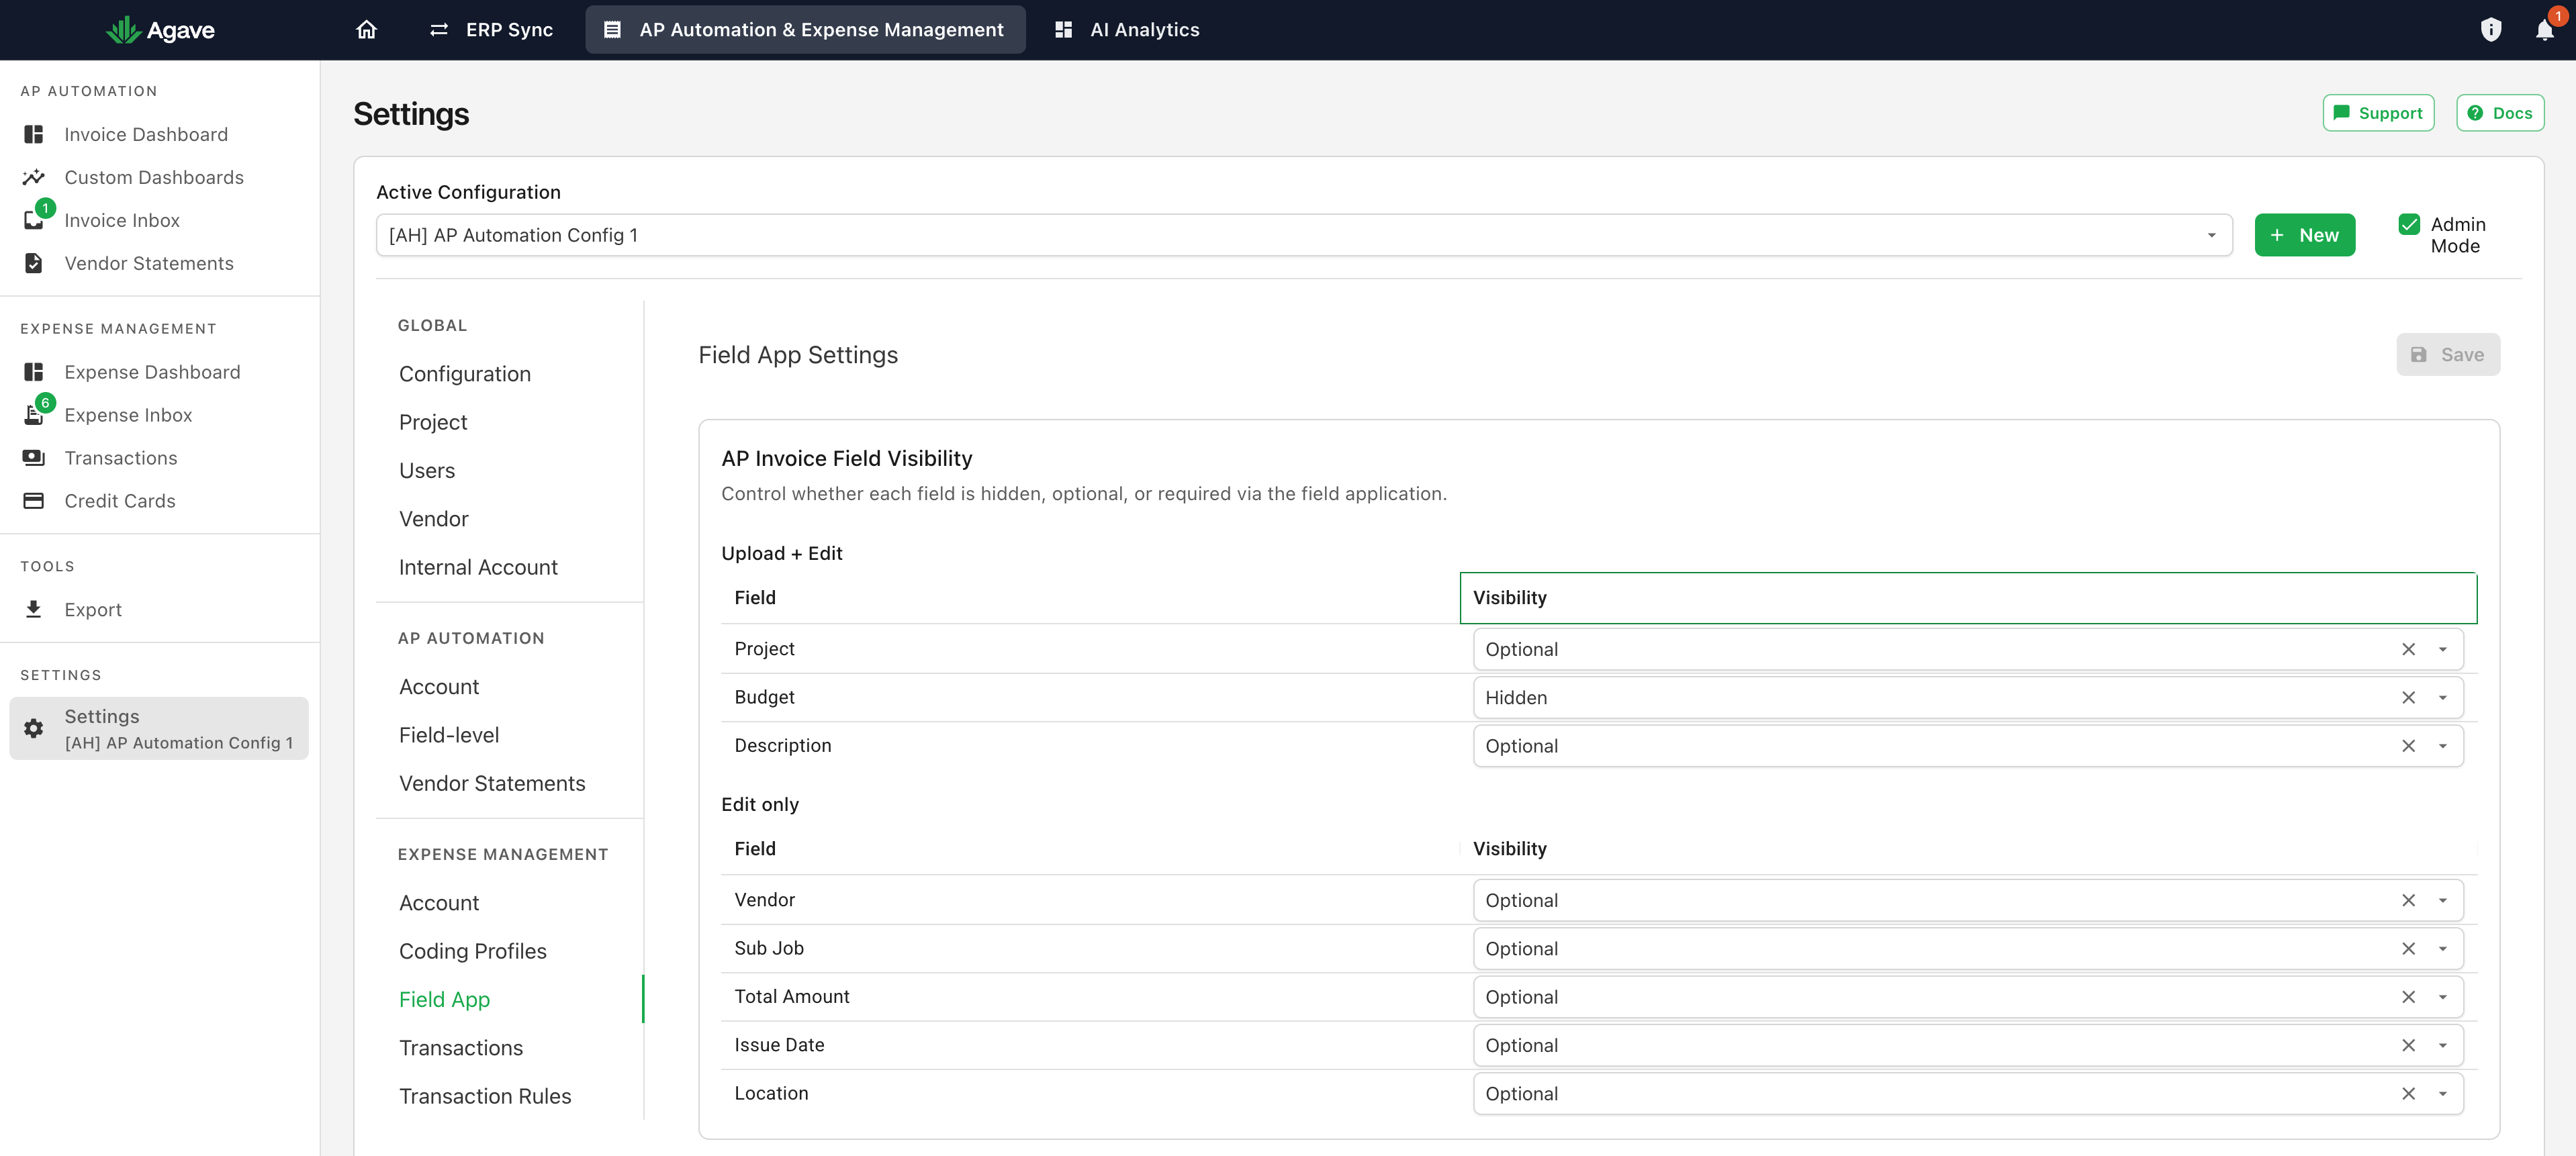2576x1156 pixels.
Task: Click the Settings gear icon in sidebar
Action: coord(34,728)
